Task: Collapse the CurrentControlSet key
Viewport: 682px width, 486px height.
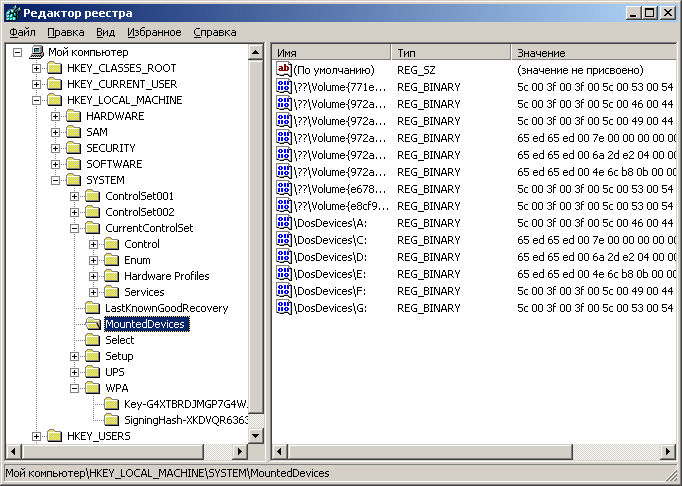Action: click(x=75, y=228)
